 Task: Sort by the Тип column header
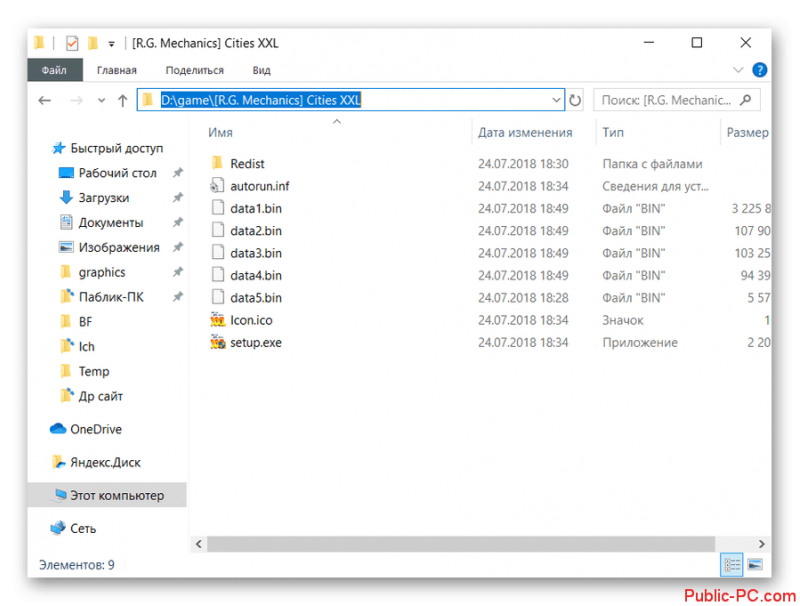613,133
